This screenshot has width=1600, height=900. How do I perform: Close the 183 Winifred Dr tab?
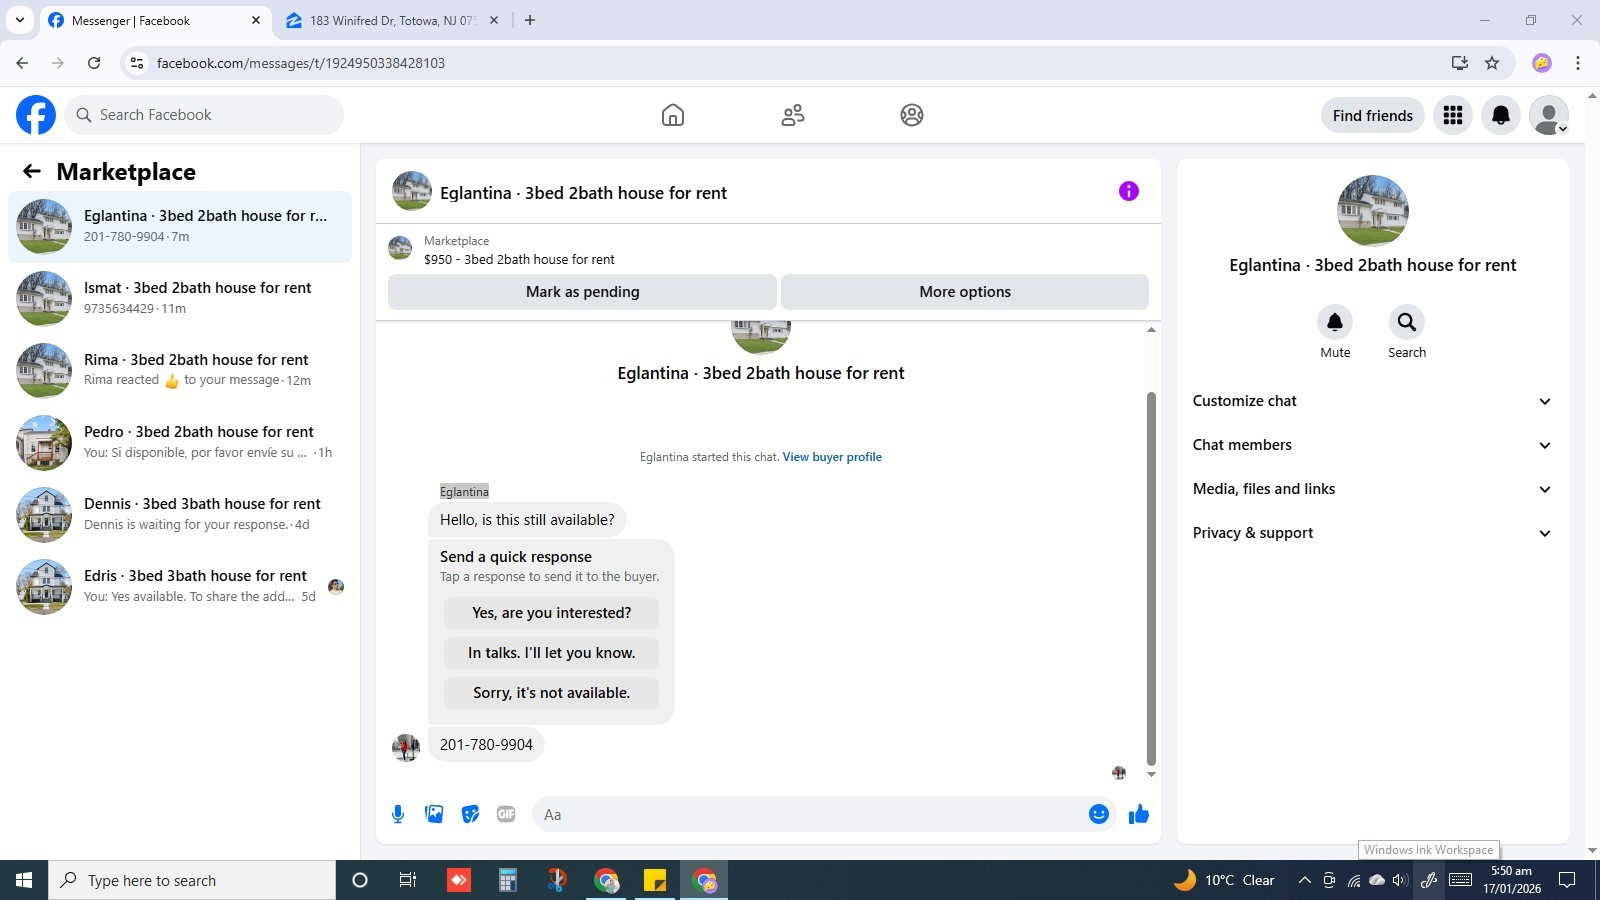[493, 20]
